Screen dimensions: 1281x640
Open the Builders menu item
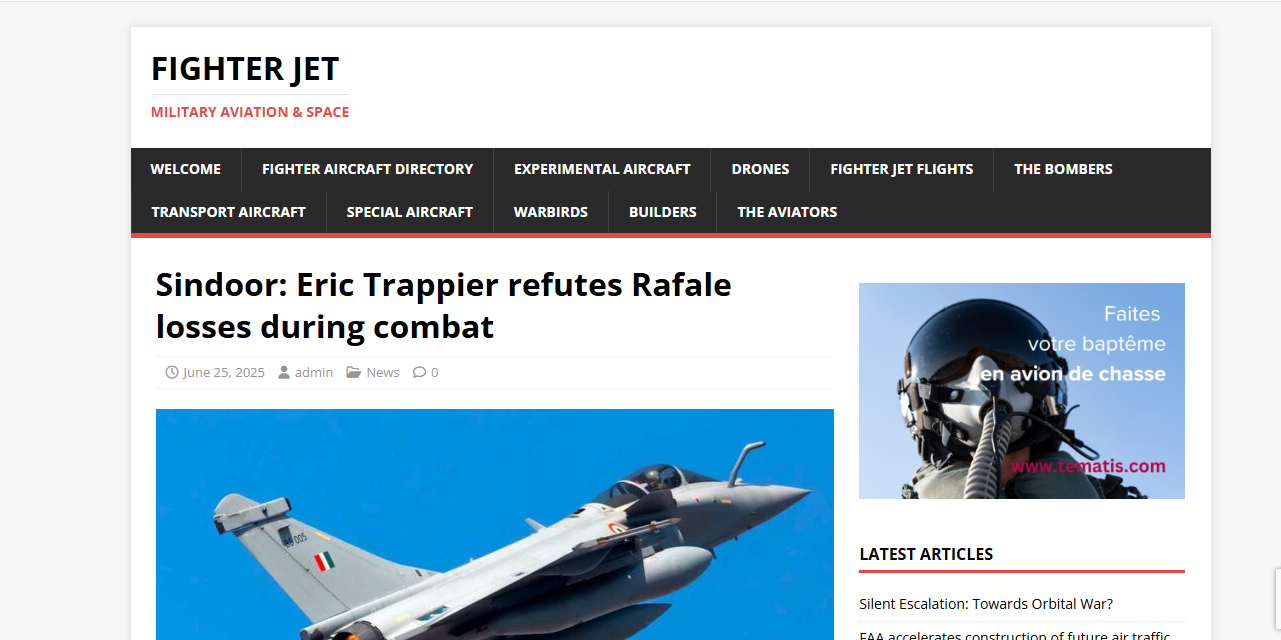coord(662,212)
